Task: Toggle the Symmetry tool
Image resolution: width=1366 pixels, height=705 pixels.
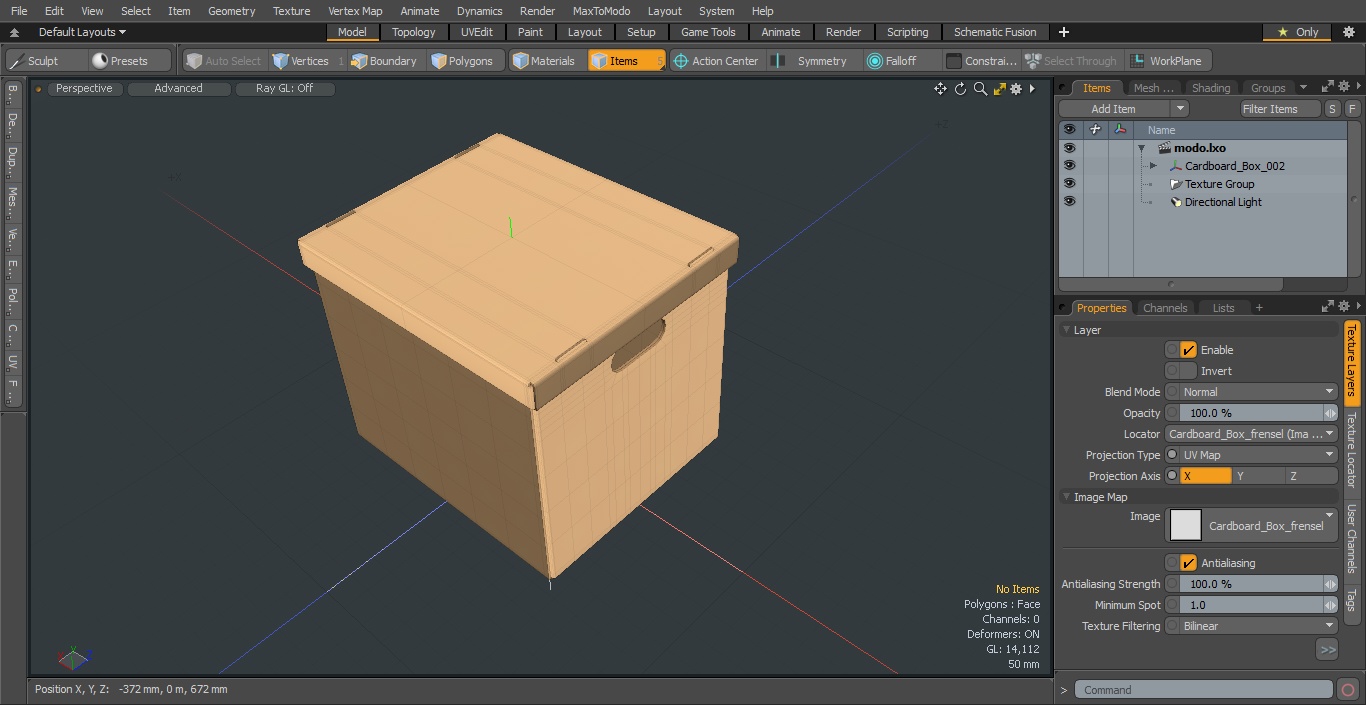Action: pyautogui.click(x=812, y=61)
